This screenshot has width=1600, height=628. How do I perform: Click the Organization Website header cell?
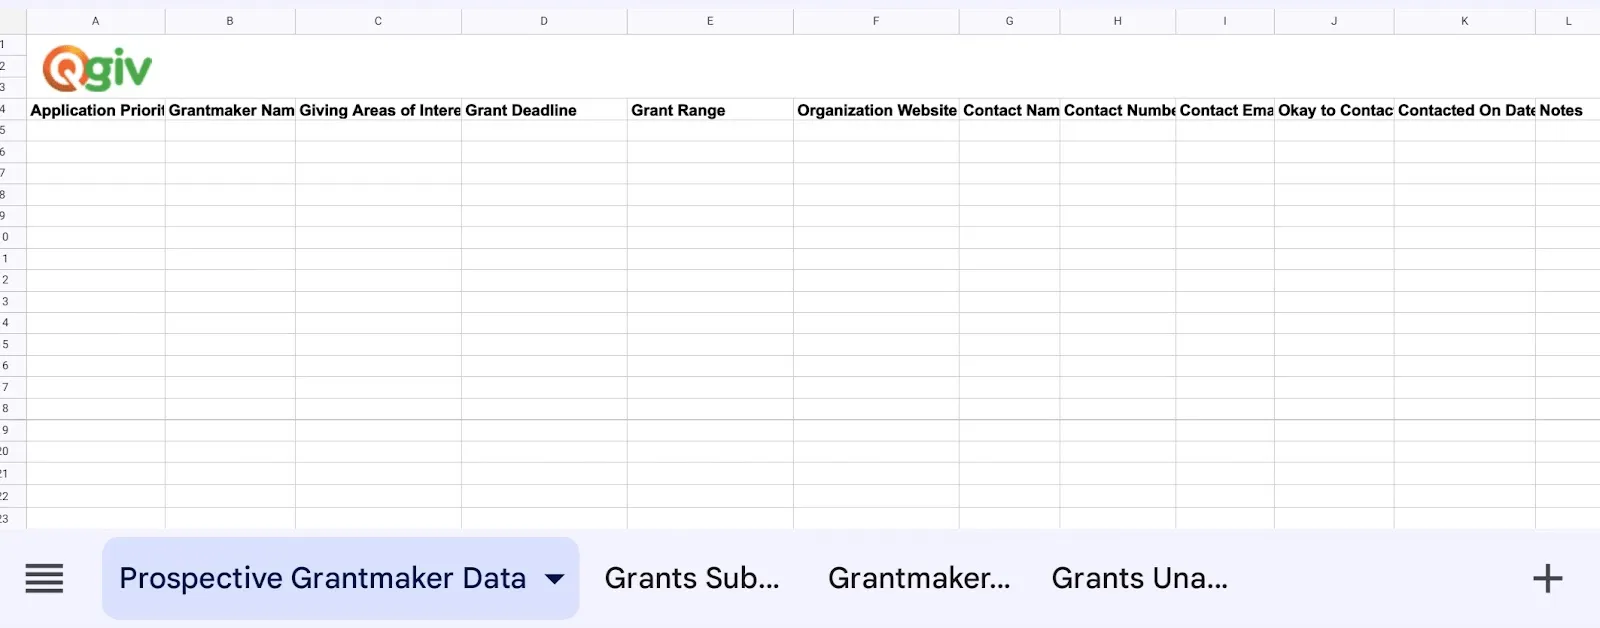click(x=876, y=110)
